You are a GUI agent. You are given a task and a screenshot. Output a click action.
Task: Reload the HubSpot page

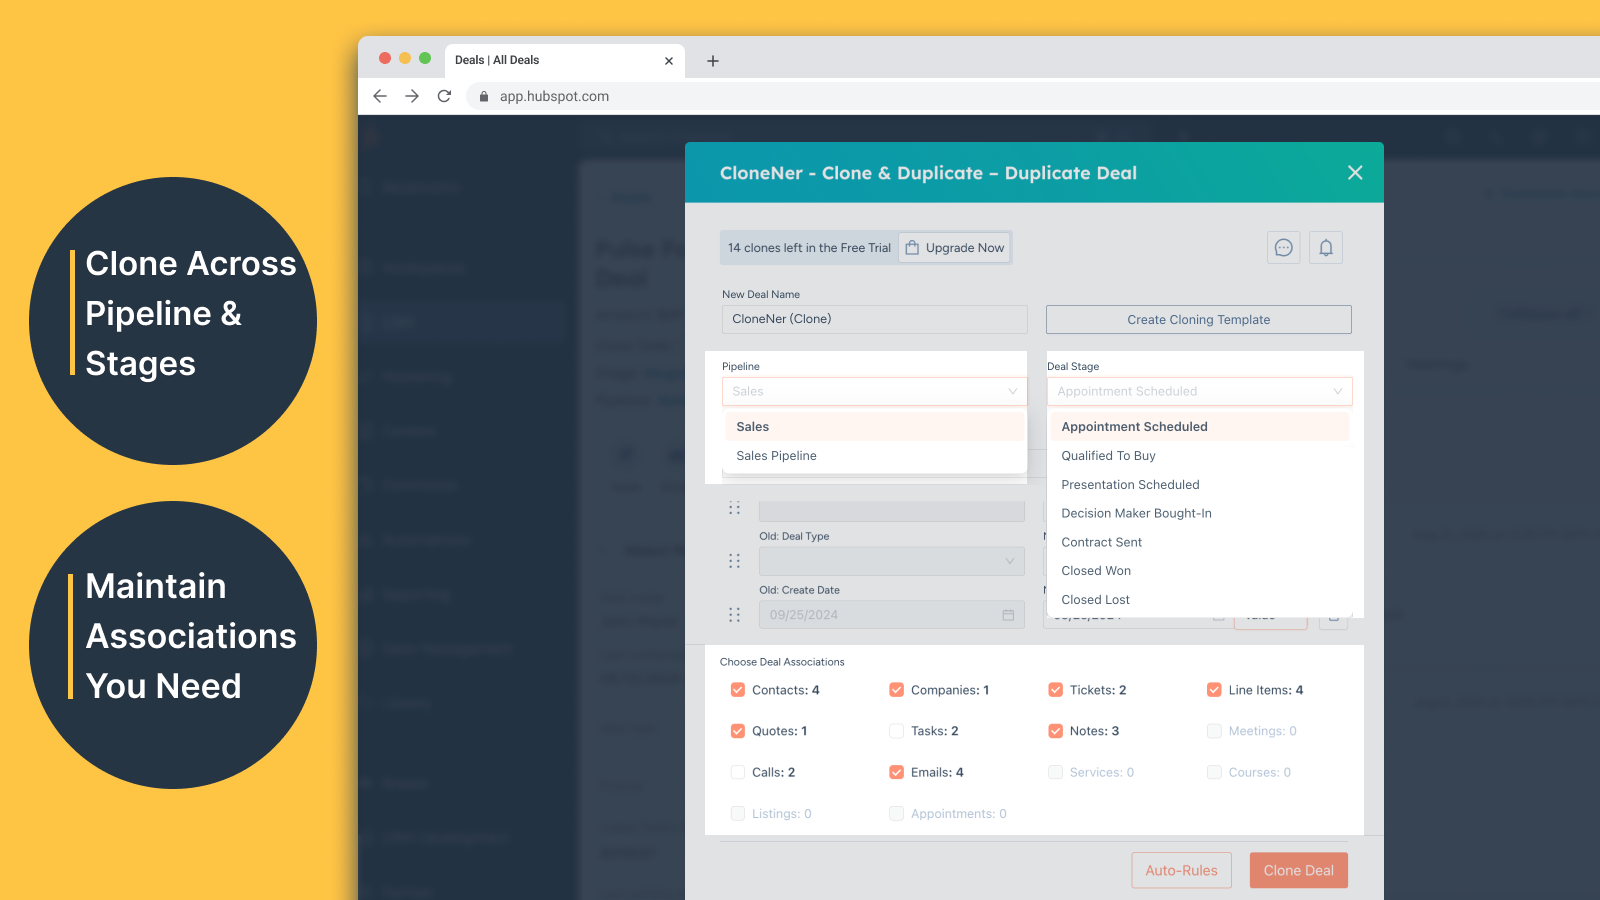tap(444, 96)
